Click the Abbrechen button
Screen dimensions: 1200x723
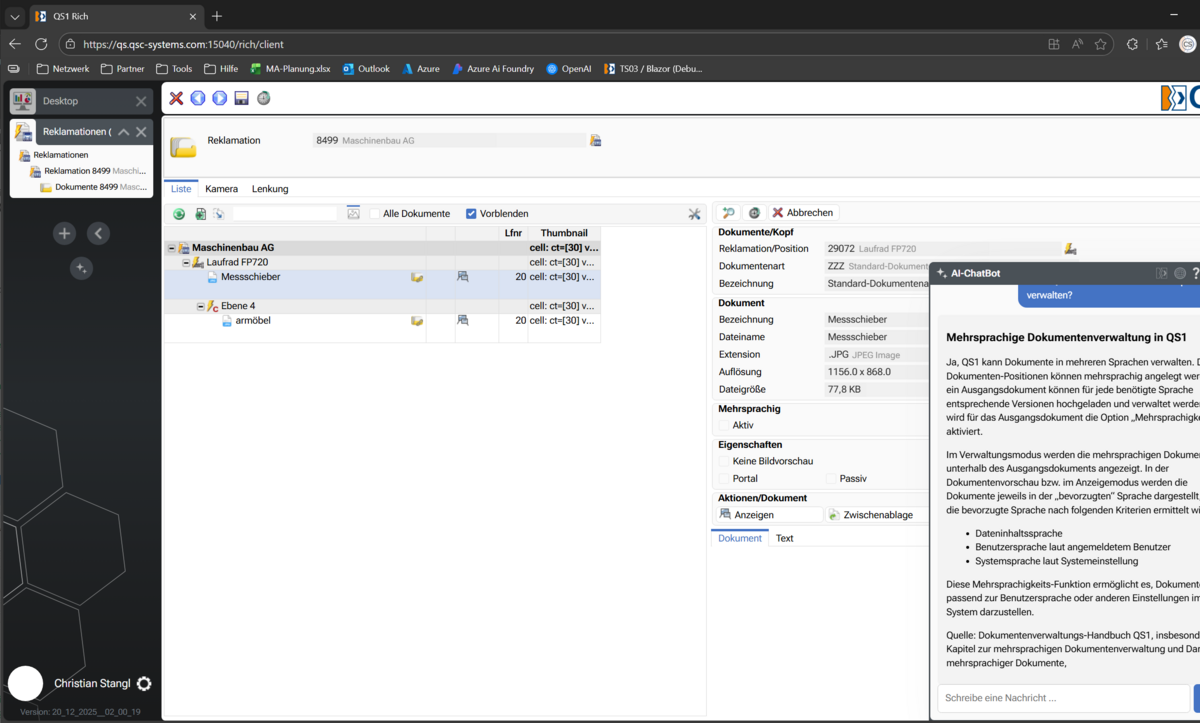(802, 213)
